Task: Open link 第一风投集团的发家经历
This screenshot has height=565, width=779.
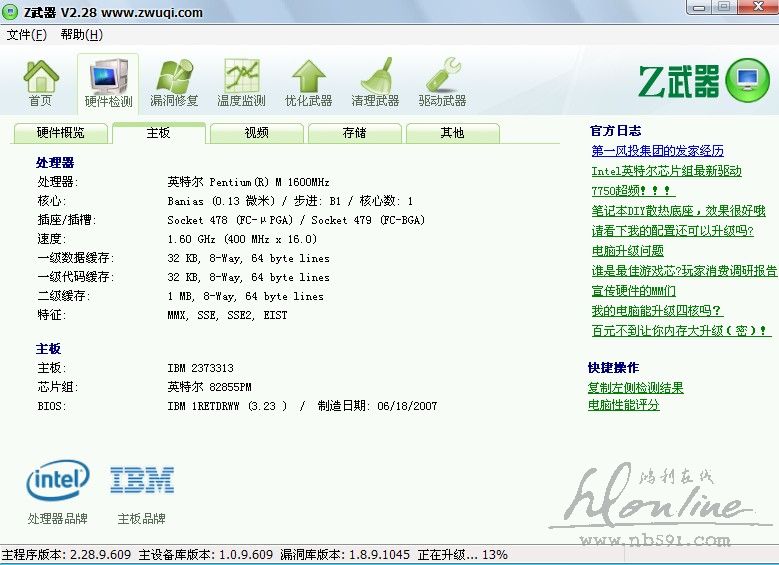Action: pos(657,151)
